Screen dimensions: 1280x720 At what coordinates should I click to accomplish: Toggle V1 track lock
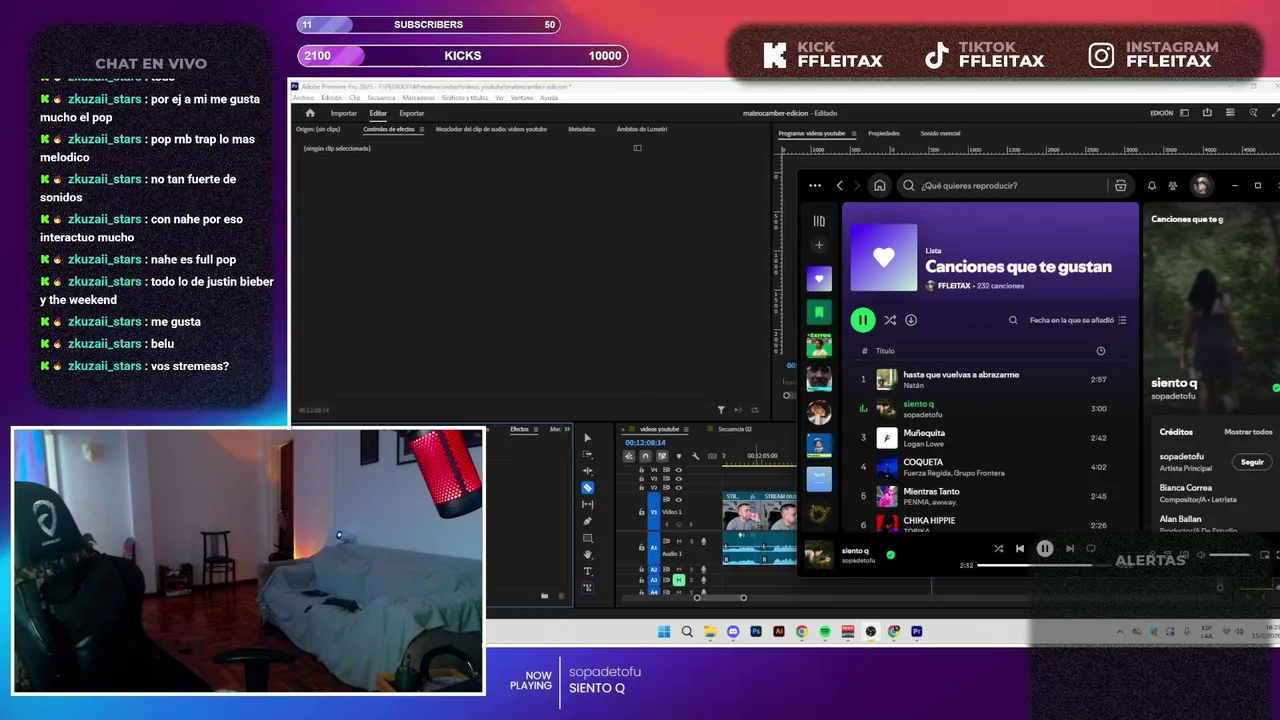641,512
